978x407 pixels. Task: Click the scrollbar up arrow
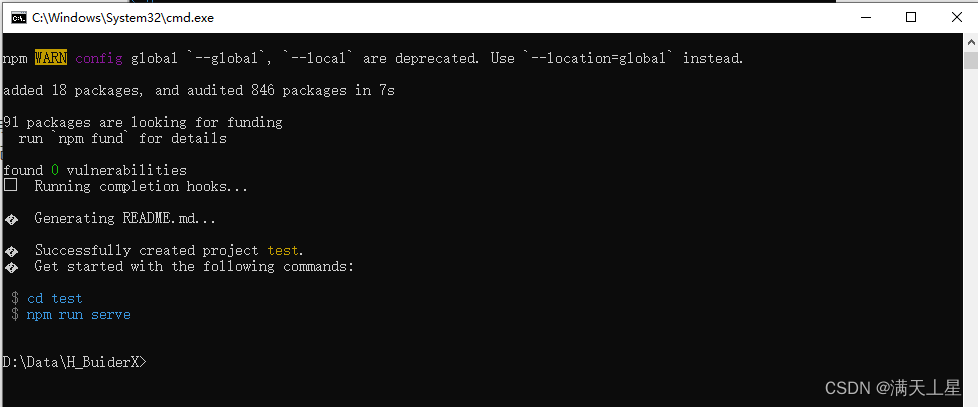tap(971, 41)
